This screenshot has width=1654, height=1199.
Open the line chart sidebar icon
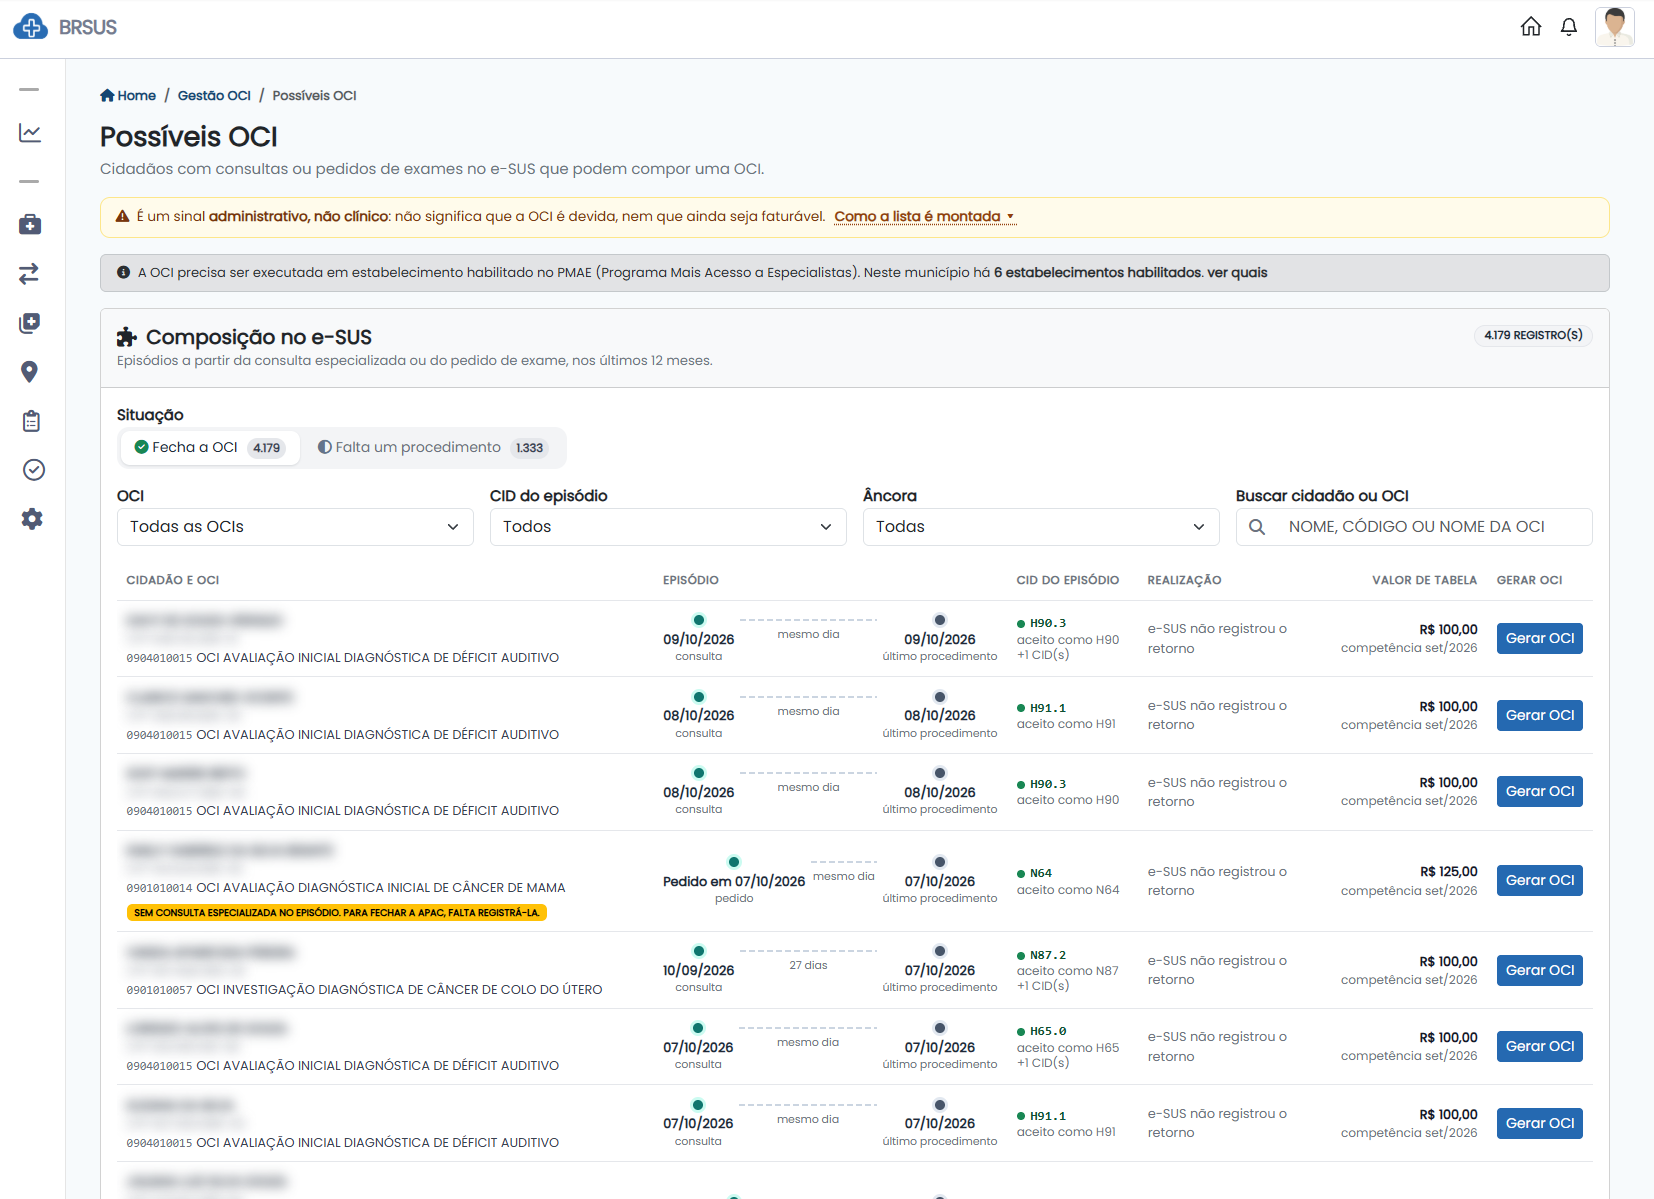coord(30,133)
